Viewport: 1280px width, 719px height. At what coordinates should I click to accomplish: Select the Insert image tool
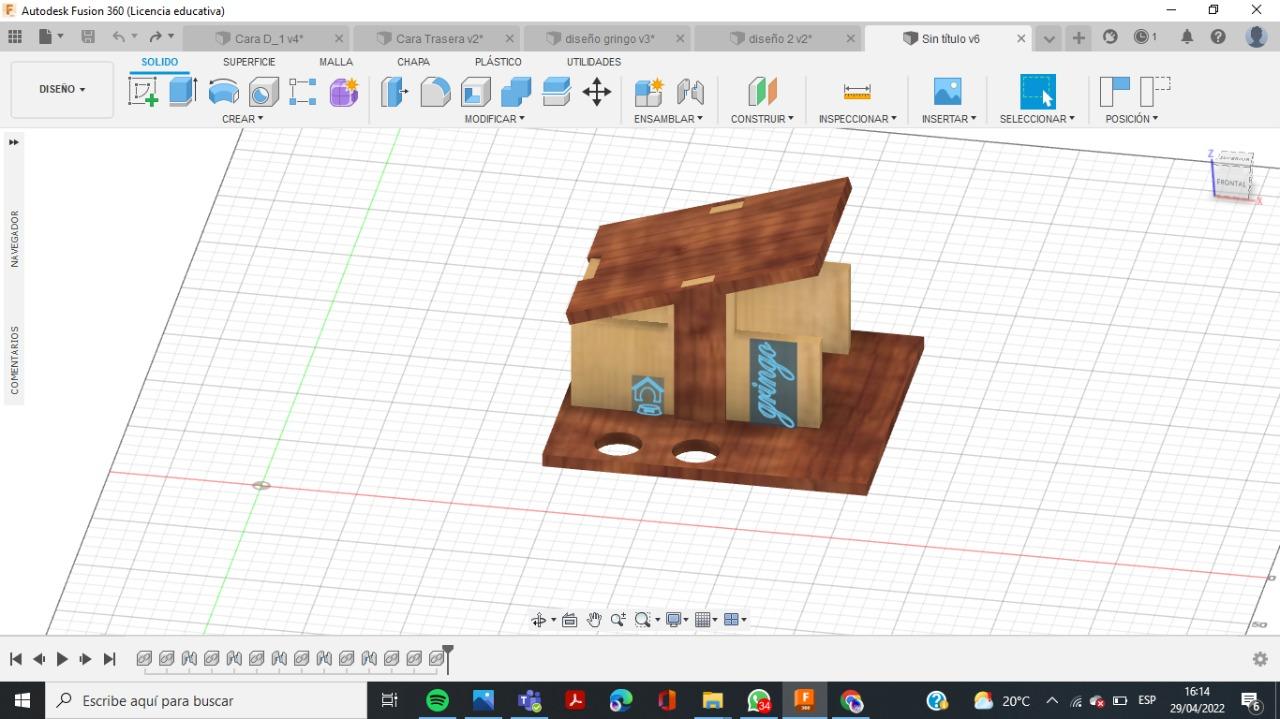(947, 92)
